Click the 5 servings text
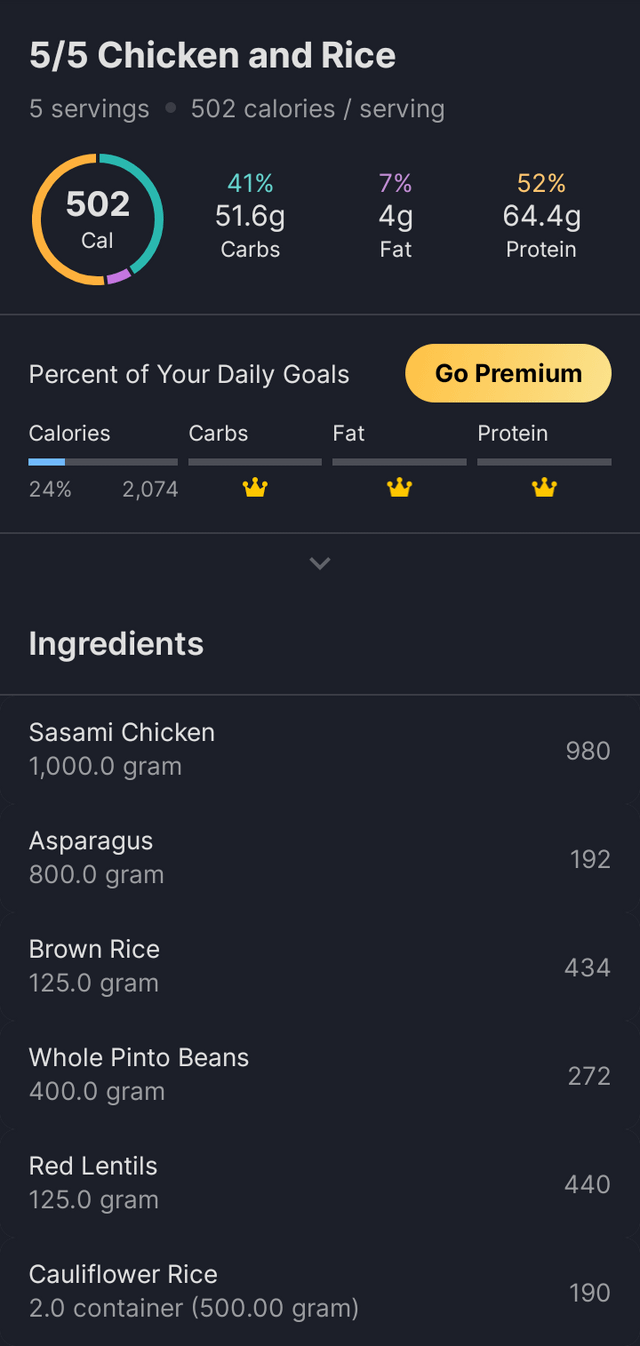 tap(89, 109)
